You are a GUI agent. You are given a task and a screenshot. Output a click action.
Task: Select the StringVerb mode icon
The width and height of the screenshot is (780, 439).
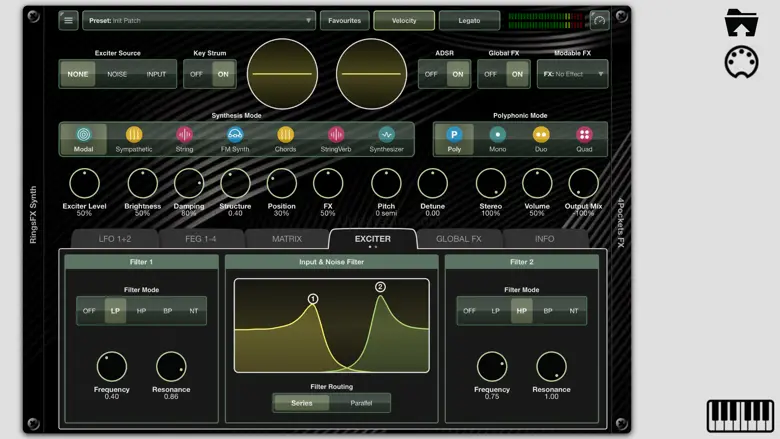336,135
